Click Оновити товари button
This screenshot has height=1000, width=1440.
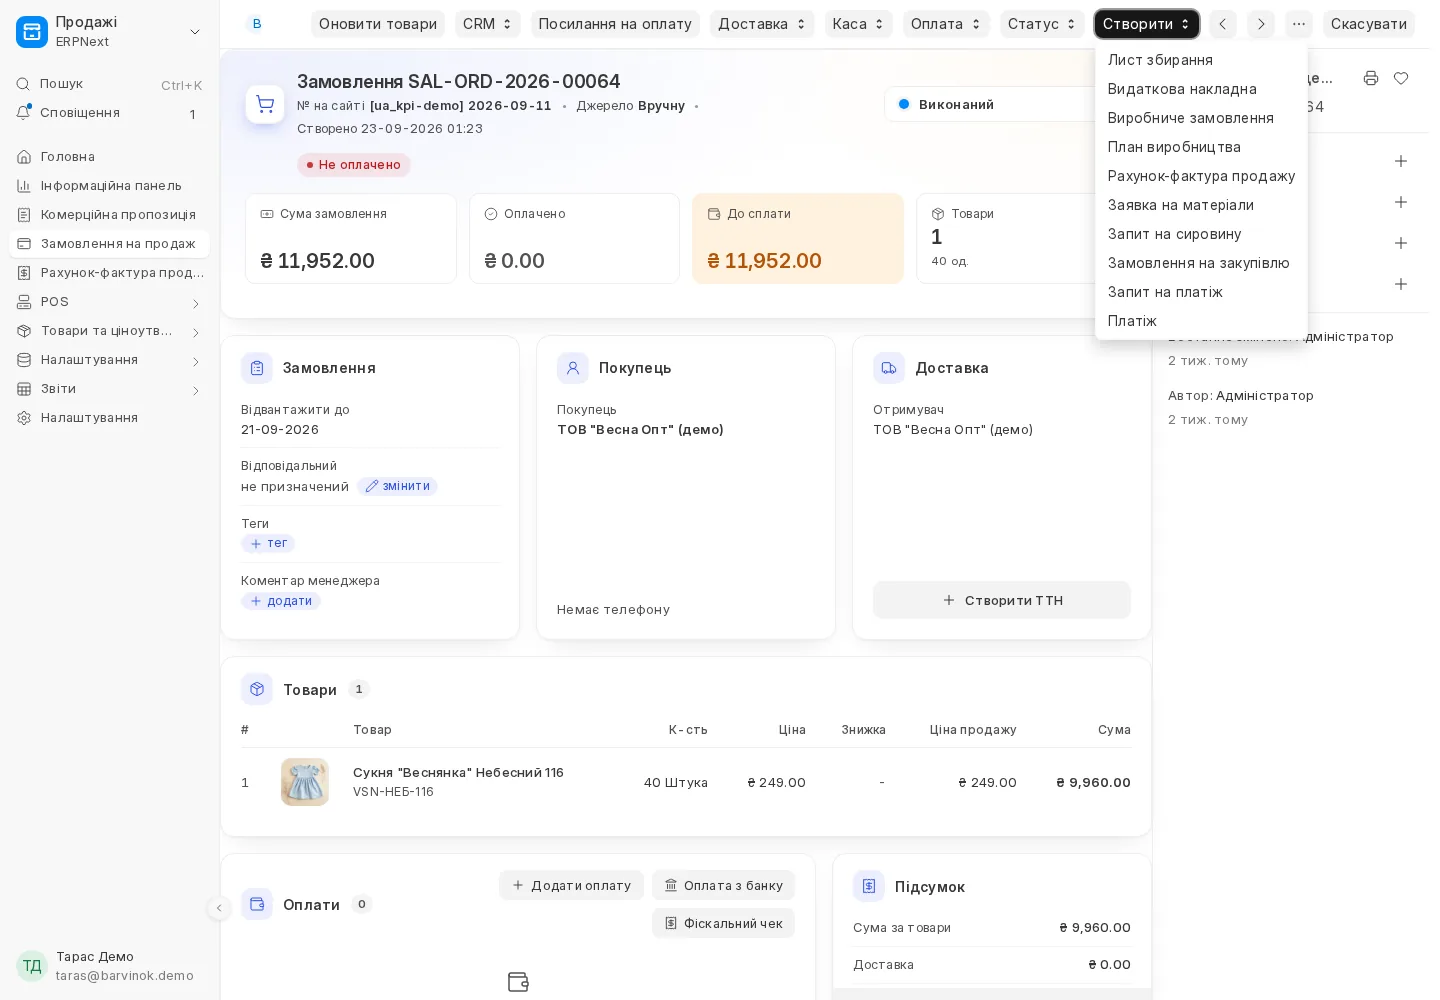[x=378, y=24]
